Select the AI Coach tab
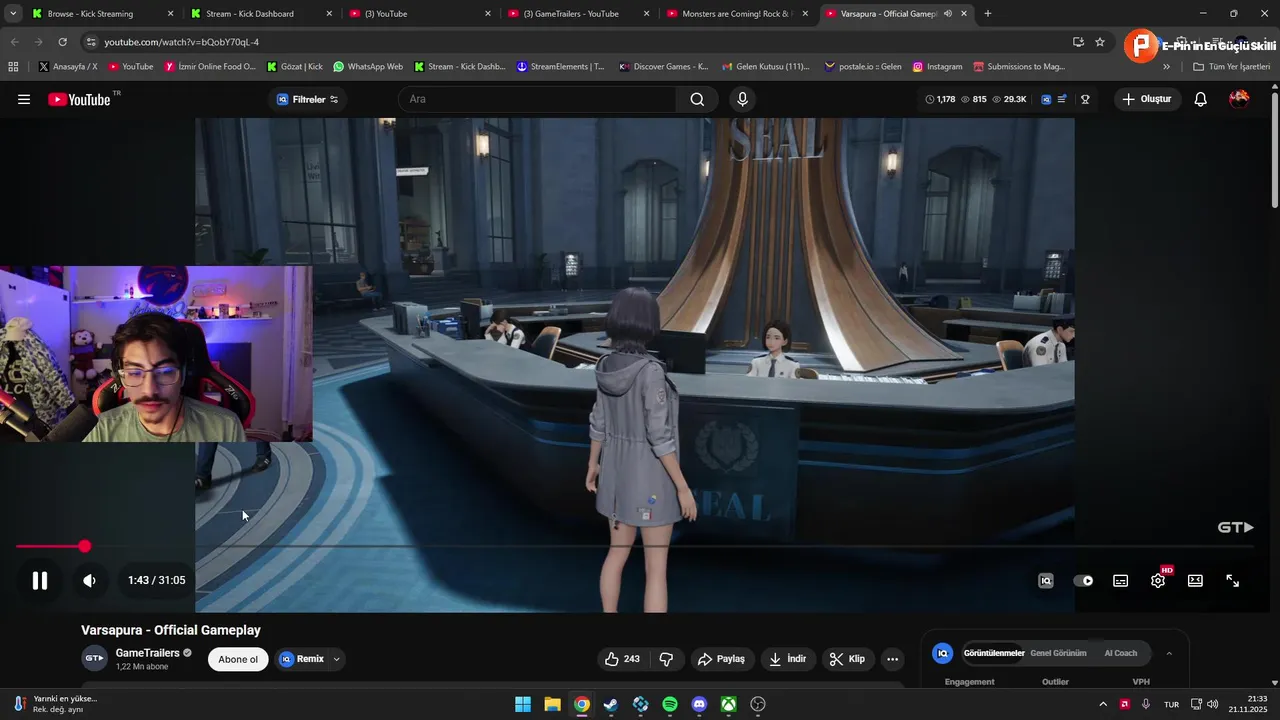 (1121, 653)
